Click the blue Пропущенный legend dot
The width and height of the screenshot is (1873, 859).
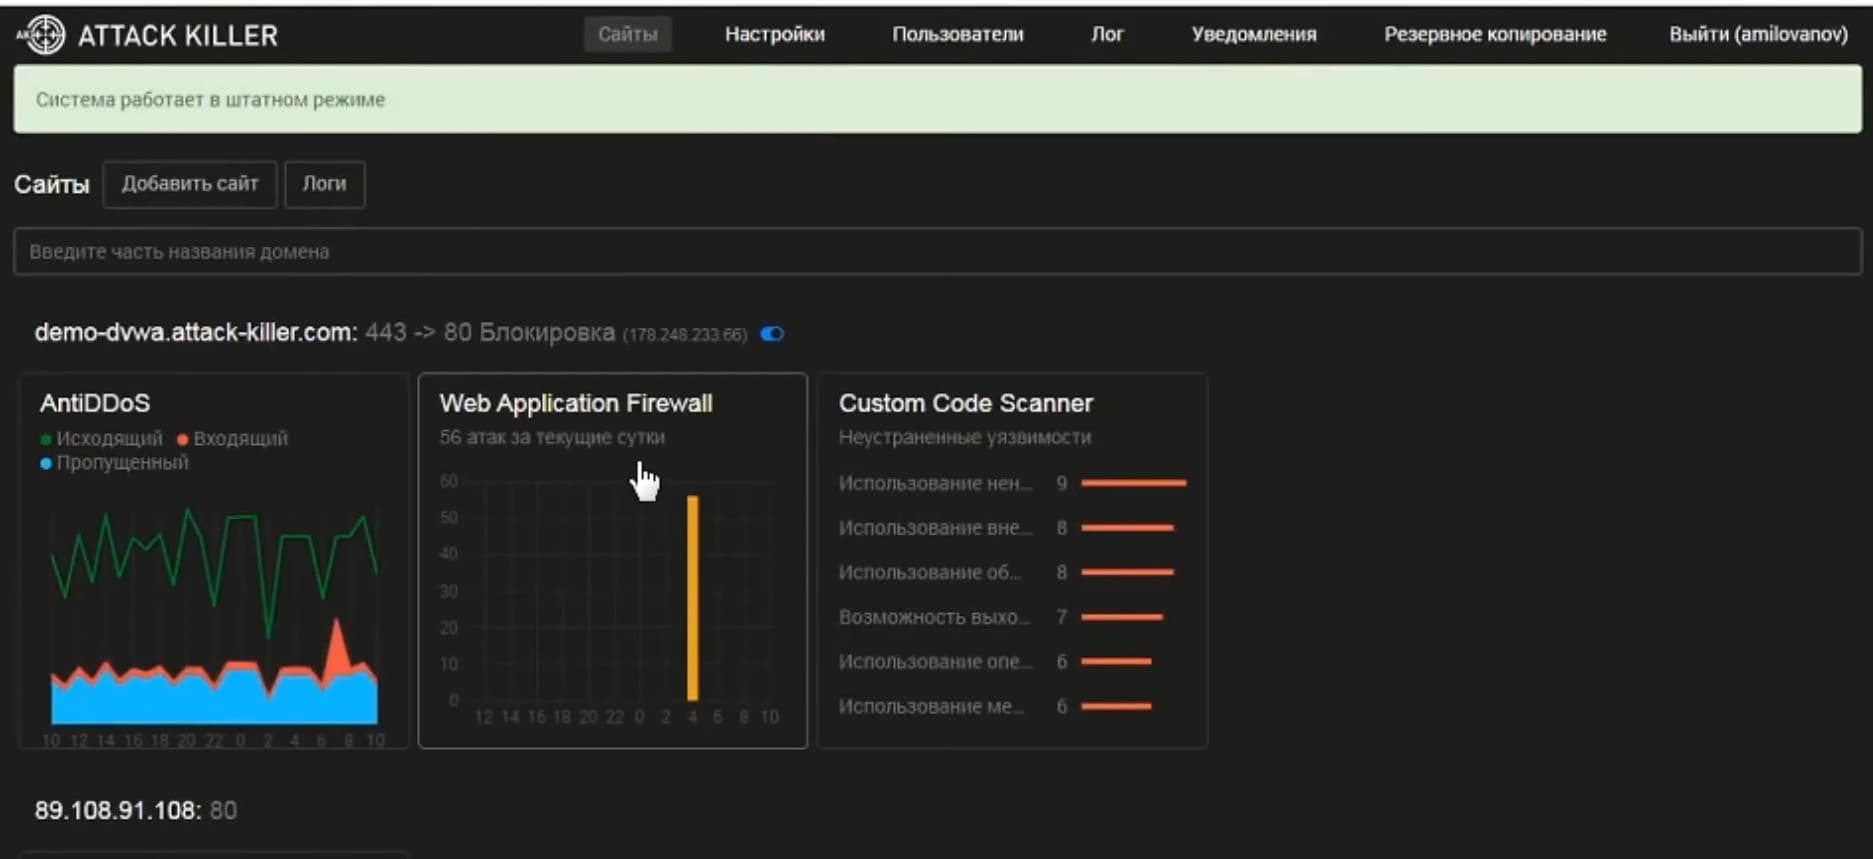(46, 463)
